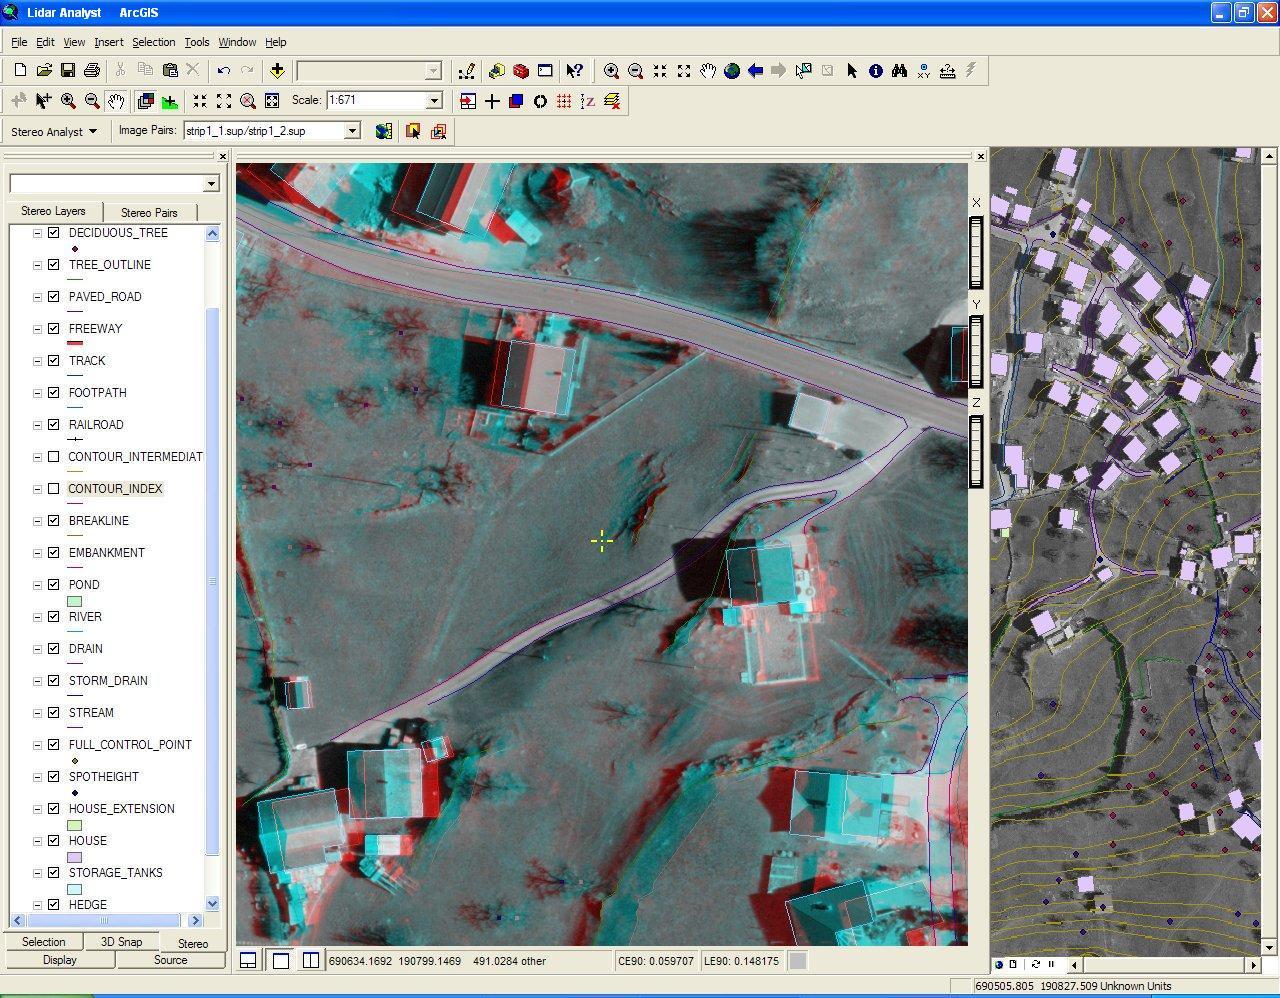Collapse the FREEWAY layer tree node
Screen dimensions: 1280x998
click(38, 329)
